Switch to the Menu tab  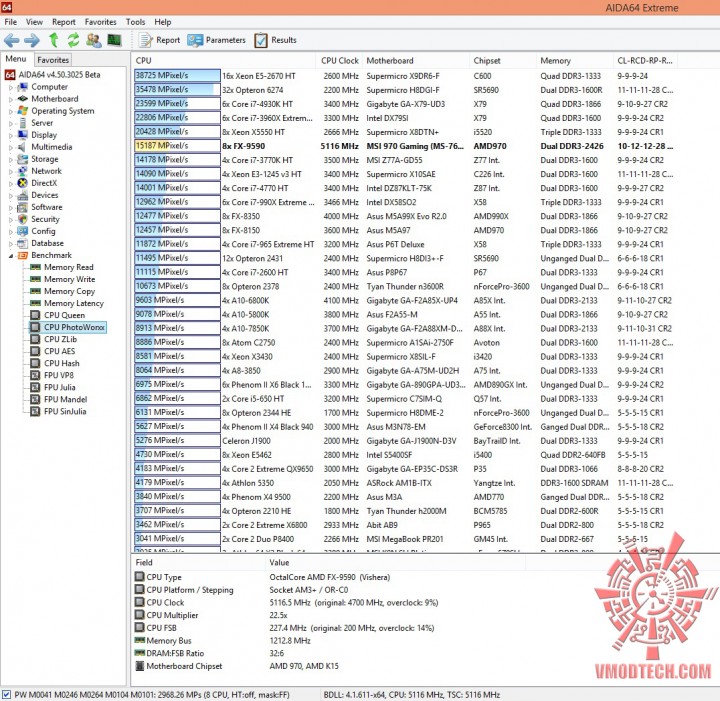pos(16,59)
